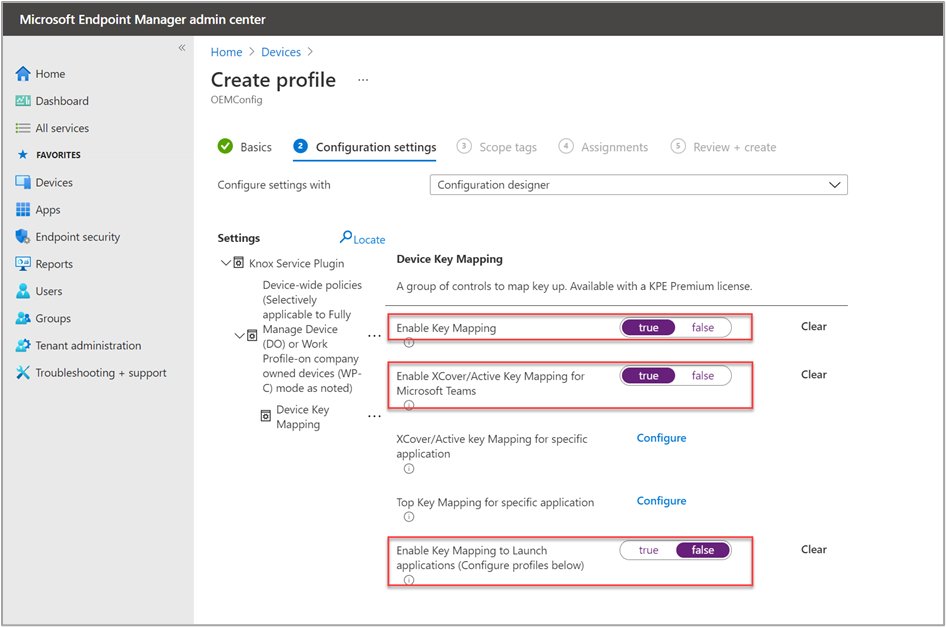Click Endpoint security menu label
The width and height of the screenshot is (946, 627).
77,237
